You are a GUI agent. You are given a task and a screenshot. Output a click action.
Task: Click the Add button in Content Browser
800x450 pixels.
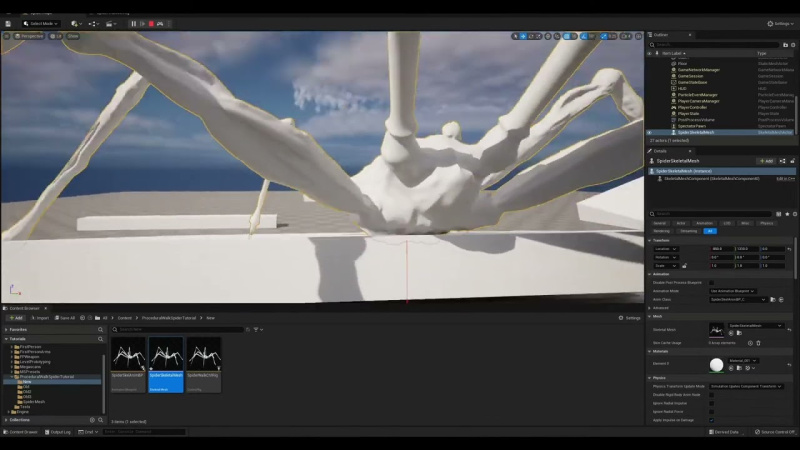click(15, 318)
